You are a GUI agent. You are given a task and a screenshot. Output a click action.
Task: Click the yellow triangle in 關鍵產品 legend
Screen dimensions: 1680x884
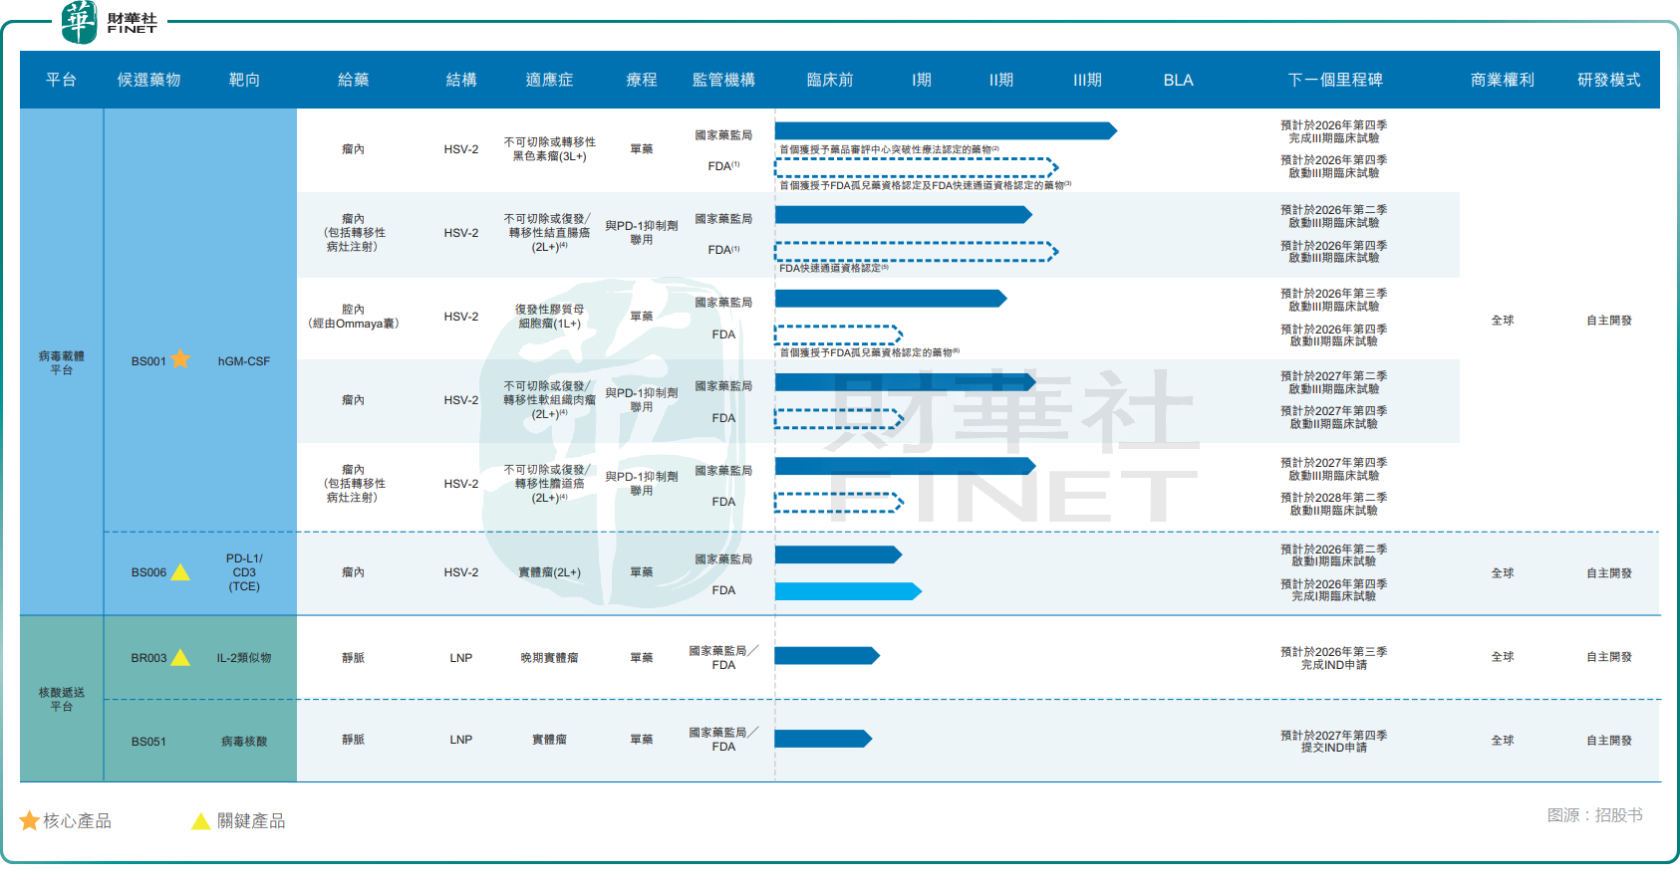tap(201, 821)
